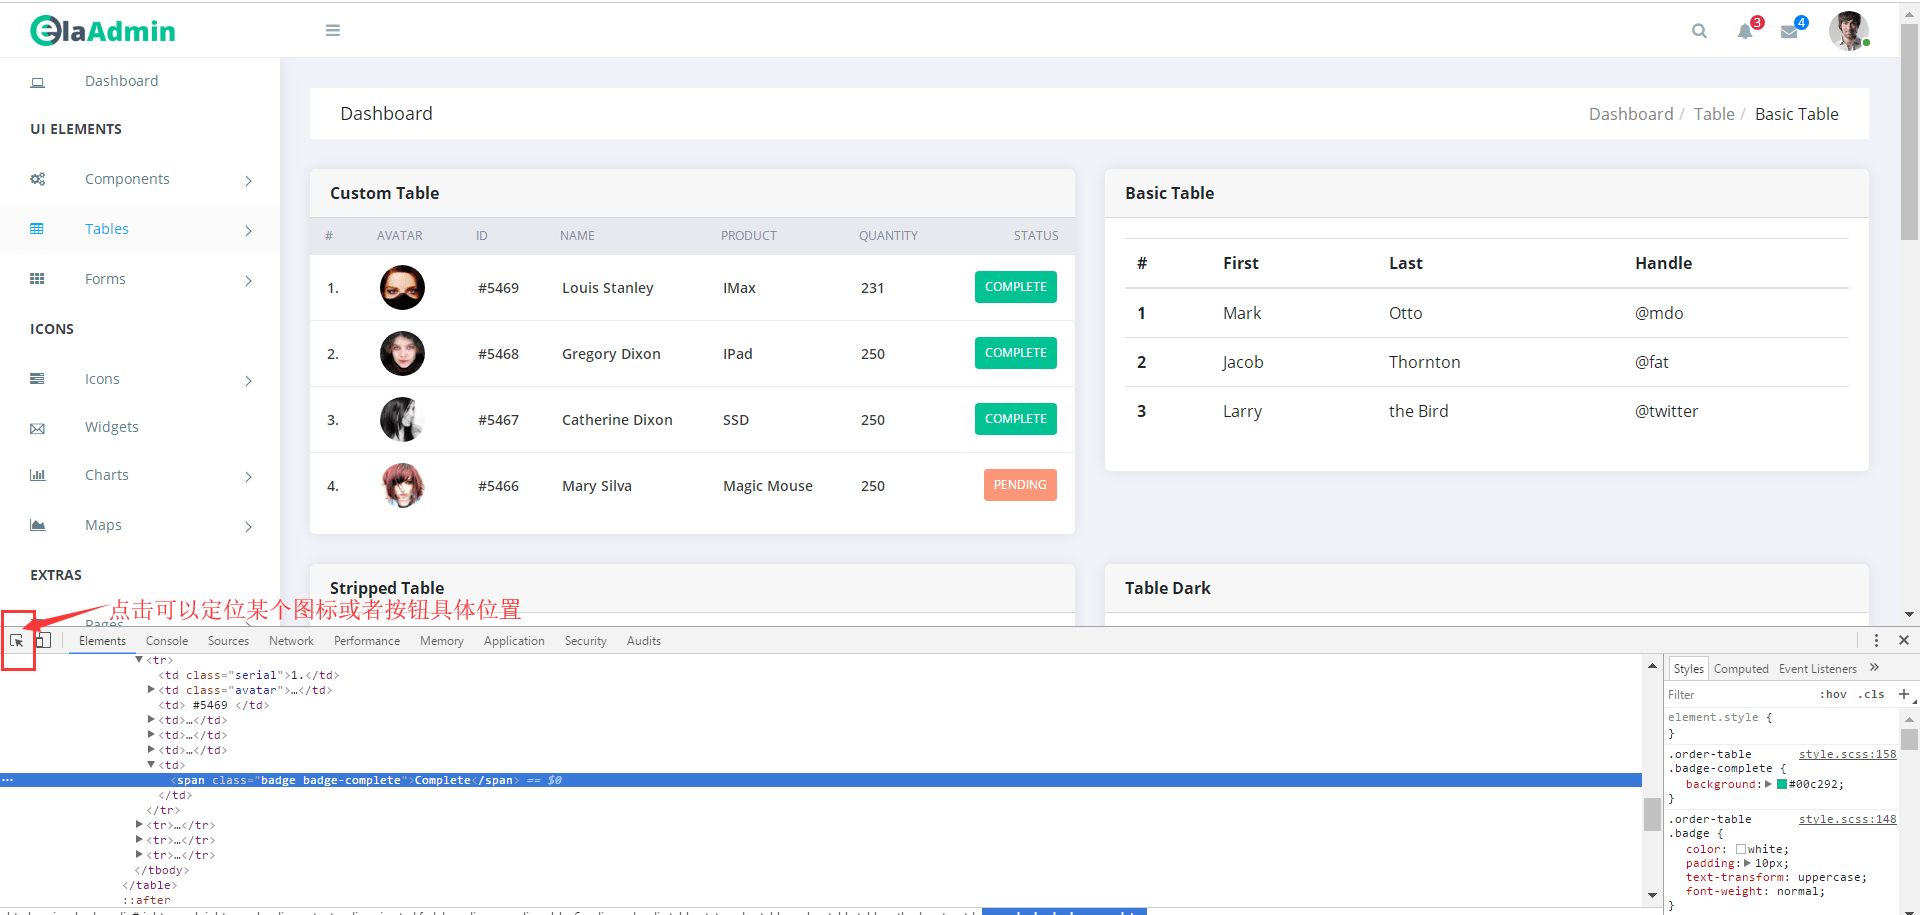The height and width of the screenshot is (915, 1920).
Task: Toggle :hov element state panel
Action: coord(1832,695)
